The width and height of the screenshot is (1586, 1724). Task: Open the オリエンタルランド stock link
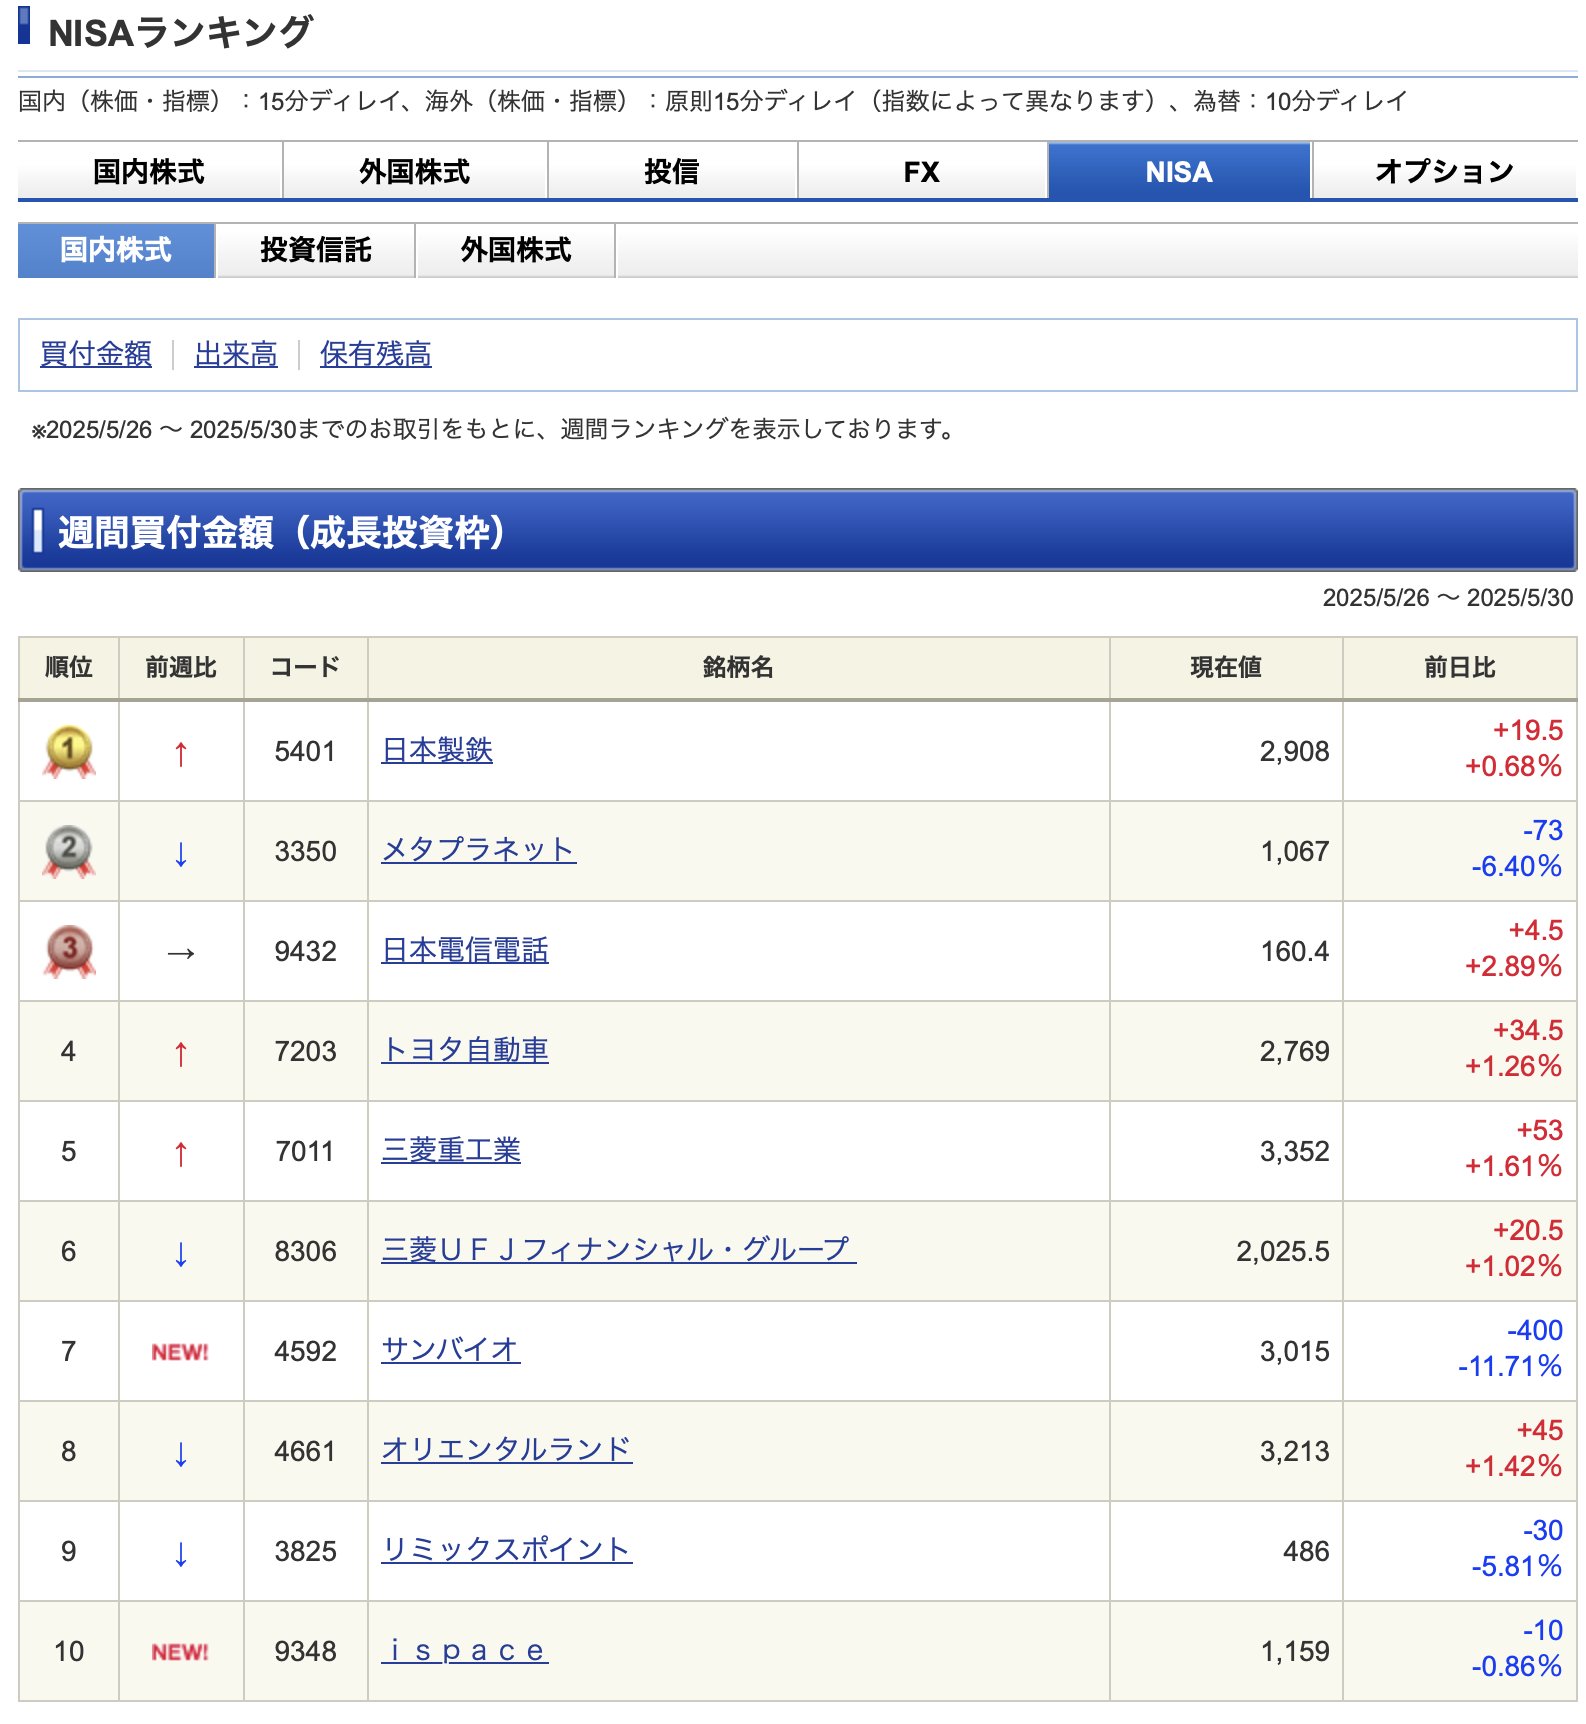tap(507, 1450)
